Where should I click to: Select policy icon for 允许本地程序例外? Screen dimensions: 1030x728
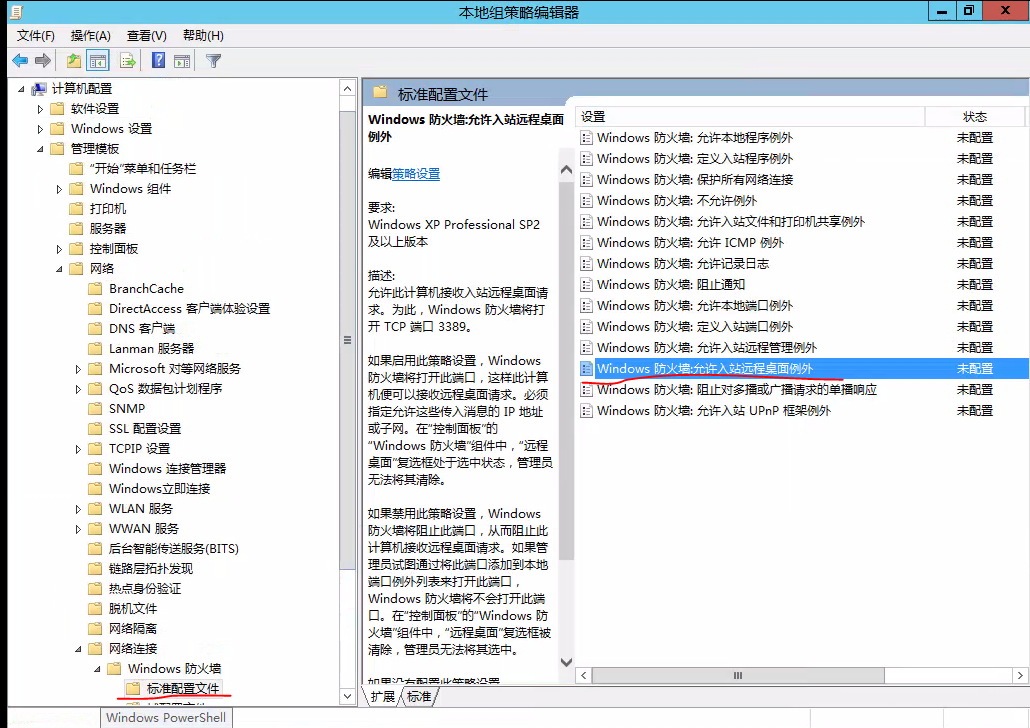click(587, 138)
